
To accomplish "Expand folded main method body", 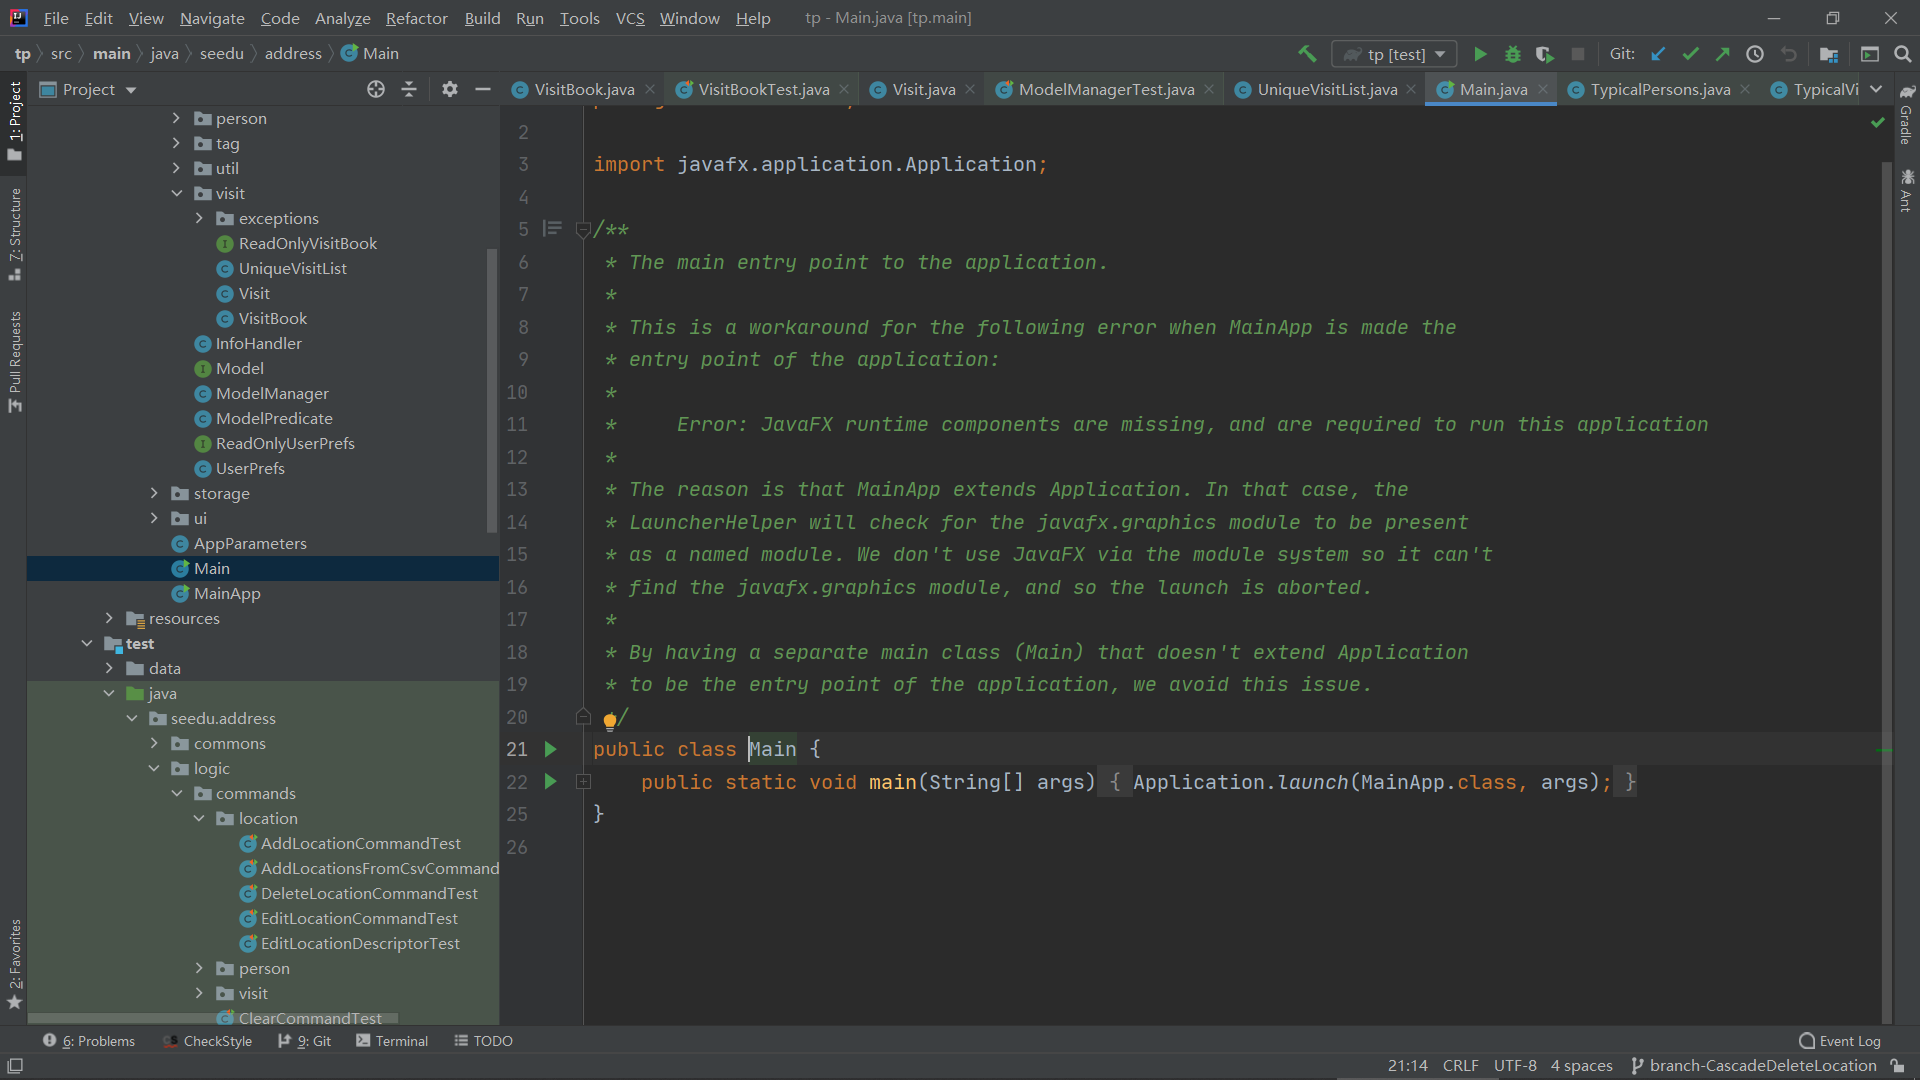I will pos(584,782).
